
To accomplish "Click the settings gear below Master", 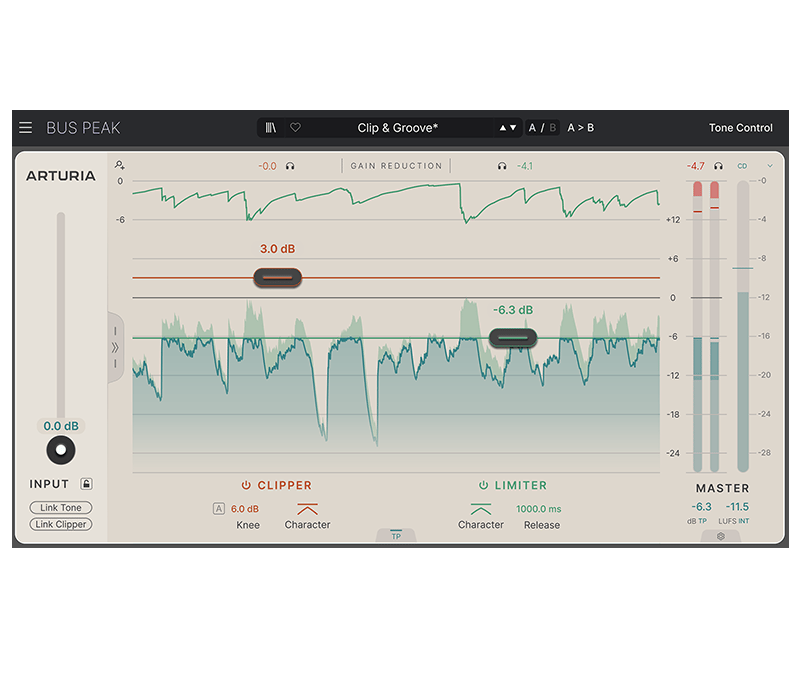I will point(722,536).
